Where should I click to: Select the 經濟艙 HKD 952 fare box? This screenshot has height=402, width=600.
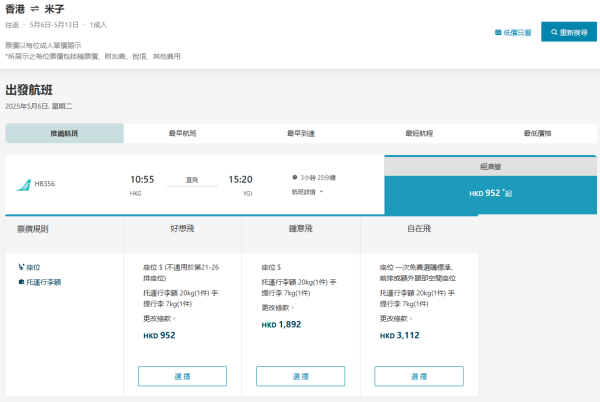[x=491, y=194]
